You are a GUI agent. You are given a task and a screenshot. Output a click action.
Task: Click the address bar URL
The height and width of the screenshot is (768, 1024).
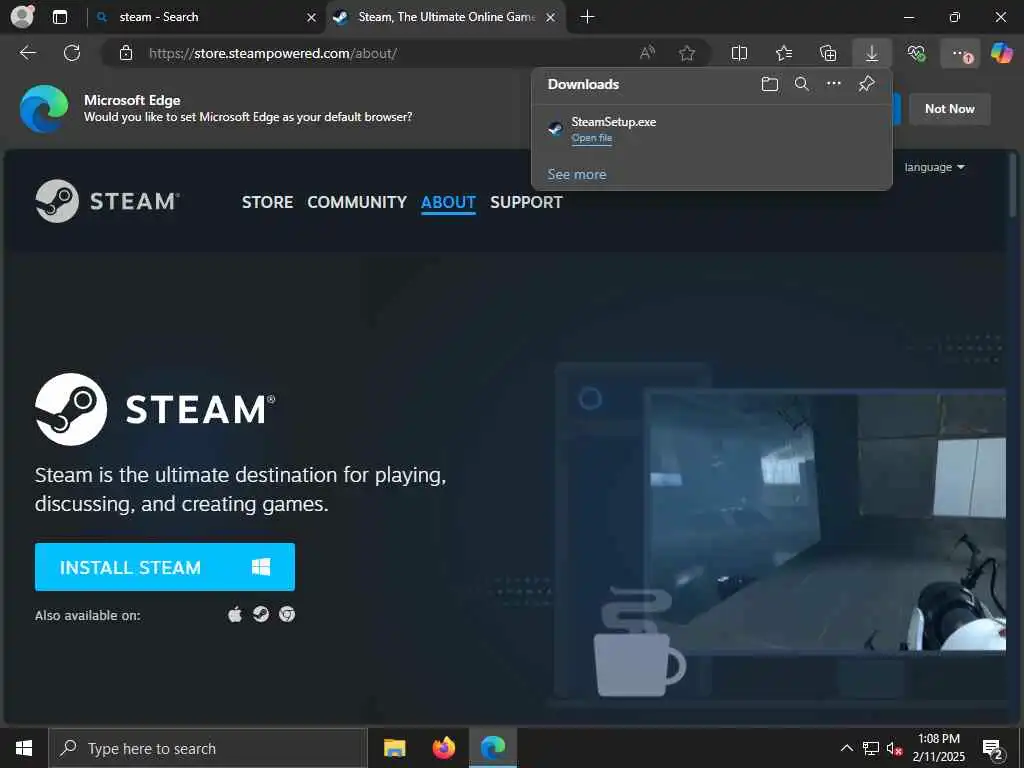point(273,53)
